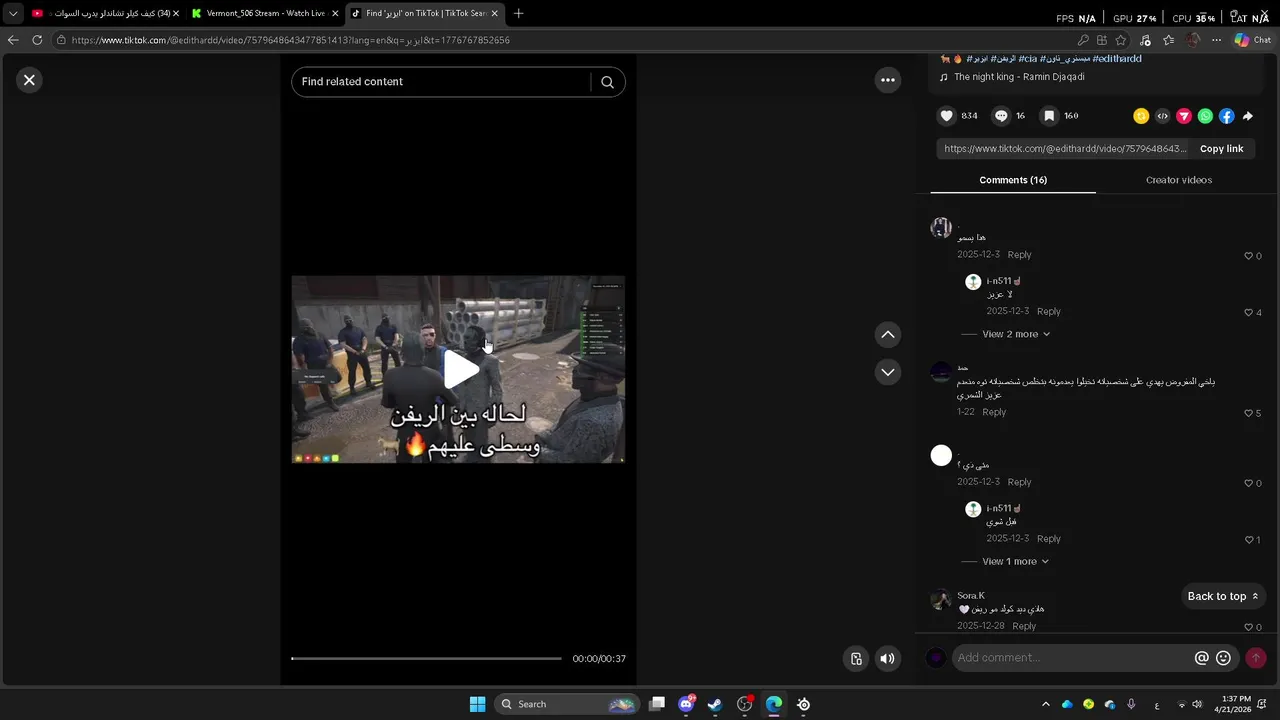Send to friends via red paper-plane icon

1184,116
